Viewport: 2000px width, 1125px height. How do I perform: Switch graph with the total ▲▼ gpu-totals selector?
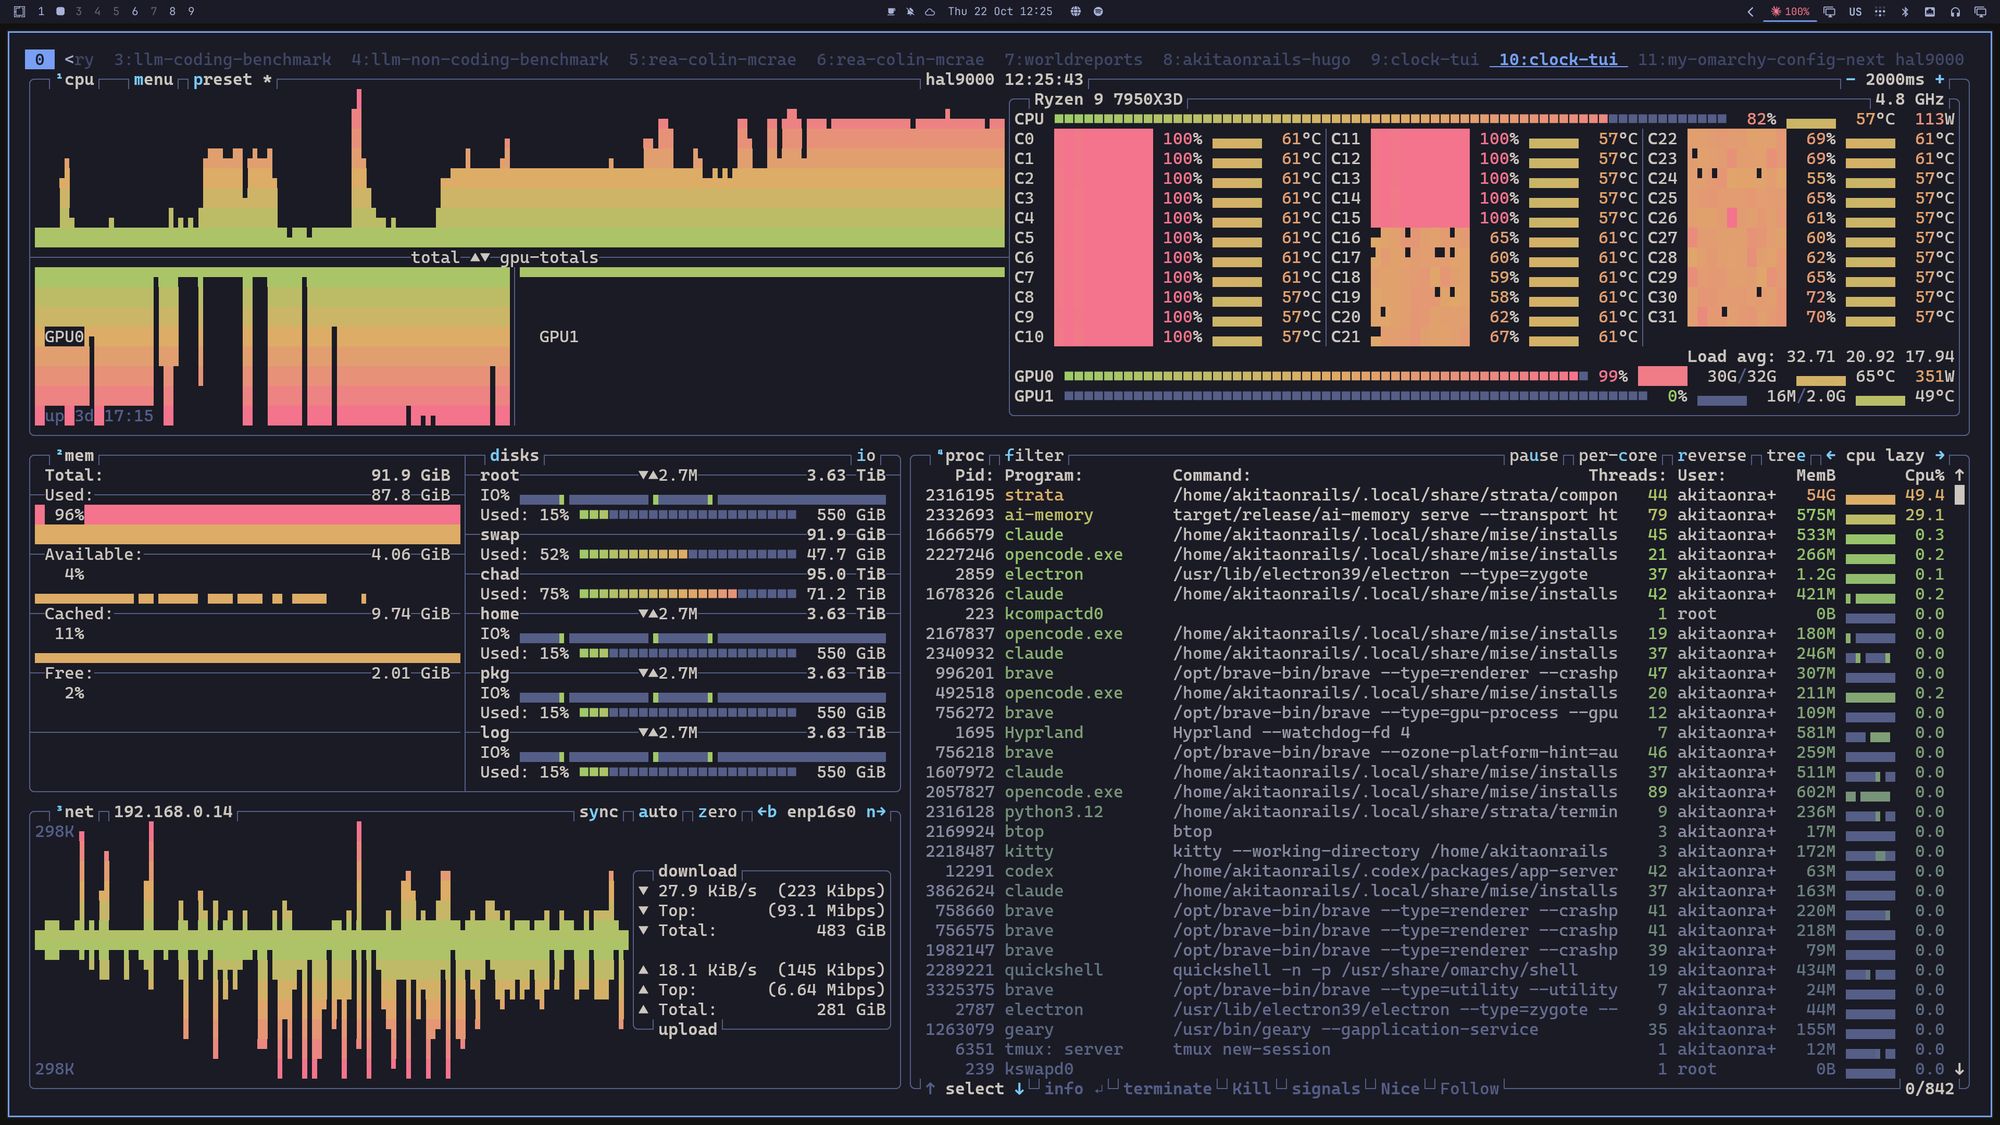point(504,257)
